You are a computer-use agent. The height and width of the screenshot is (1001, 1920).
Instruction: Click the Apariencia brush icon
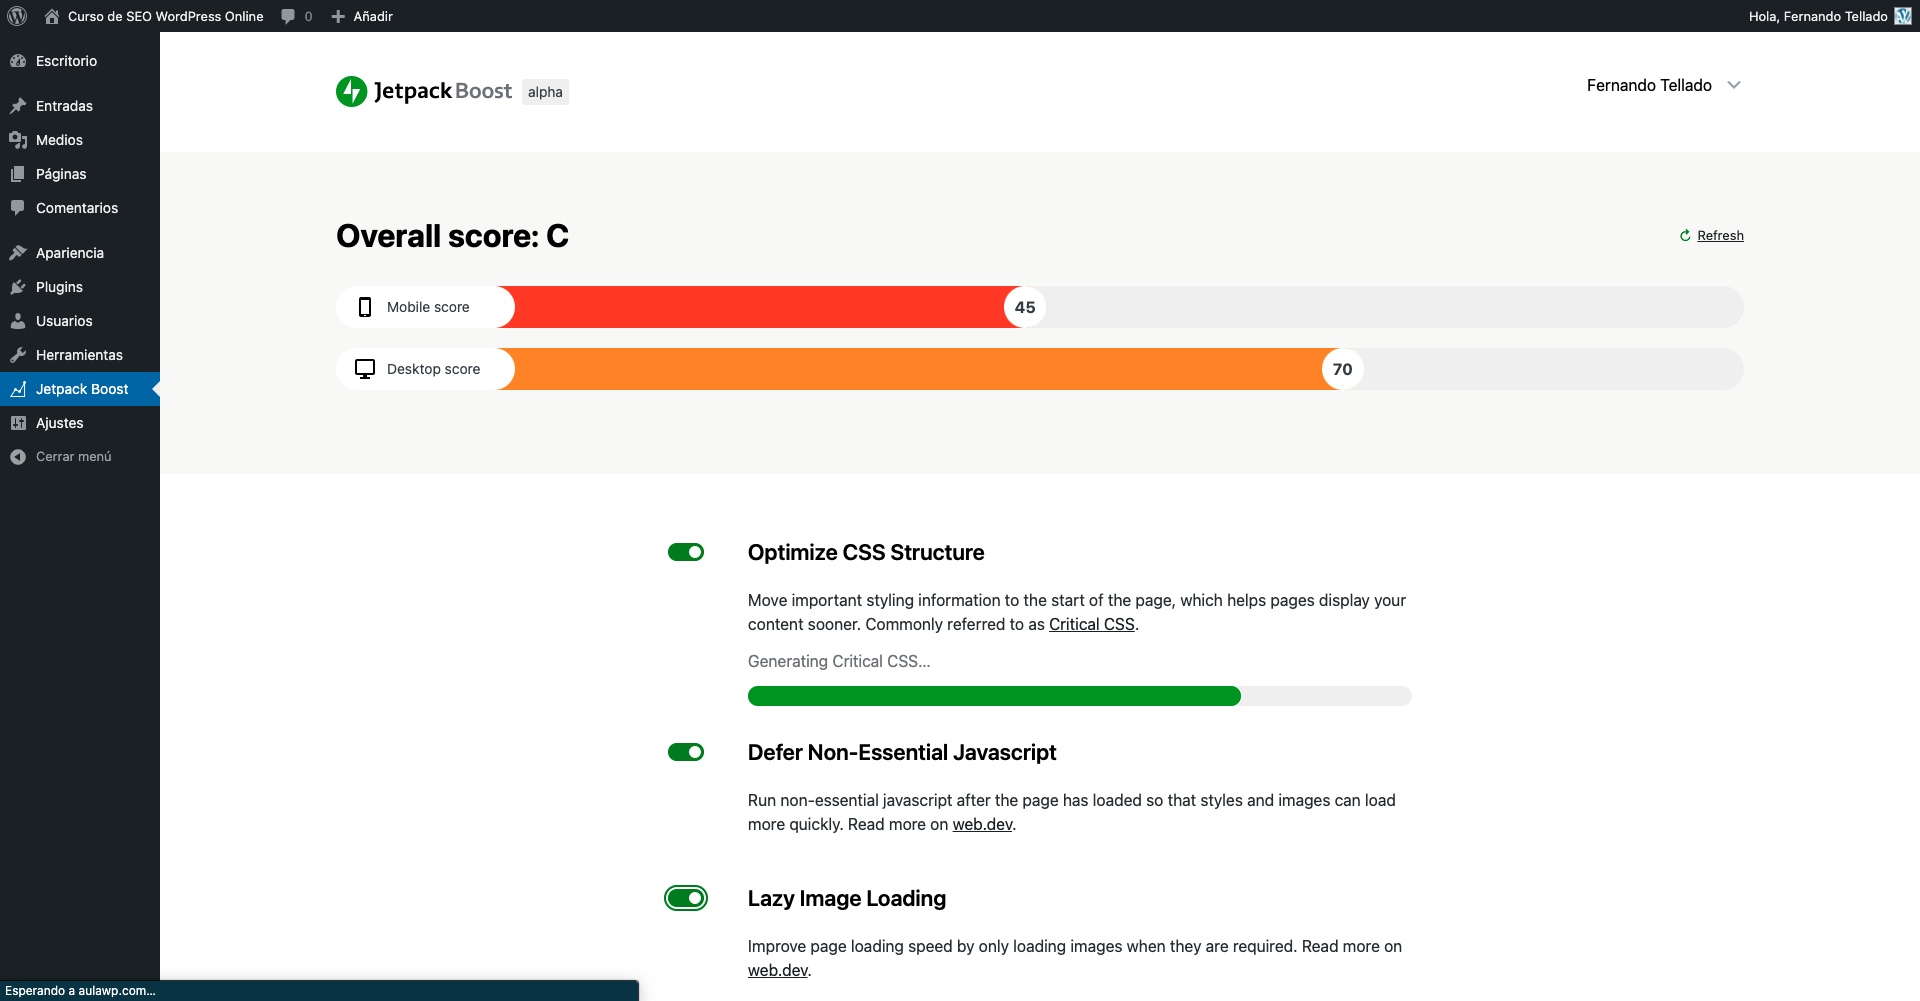(18, 253)
